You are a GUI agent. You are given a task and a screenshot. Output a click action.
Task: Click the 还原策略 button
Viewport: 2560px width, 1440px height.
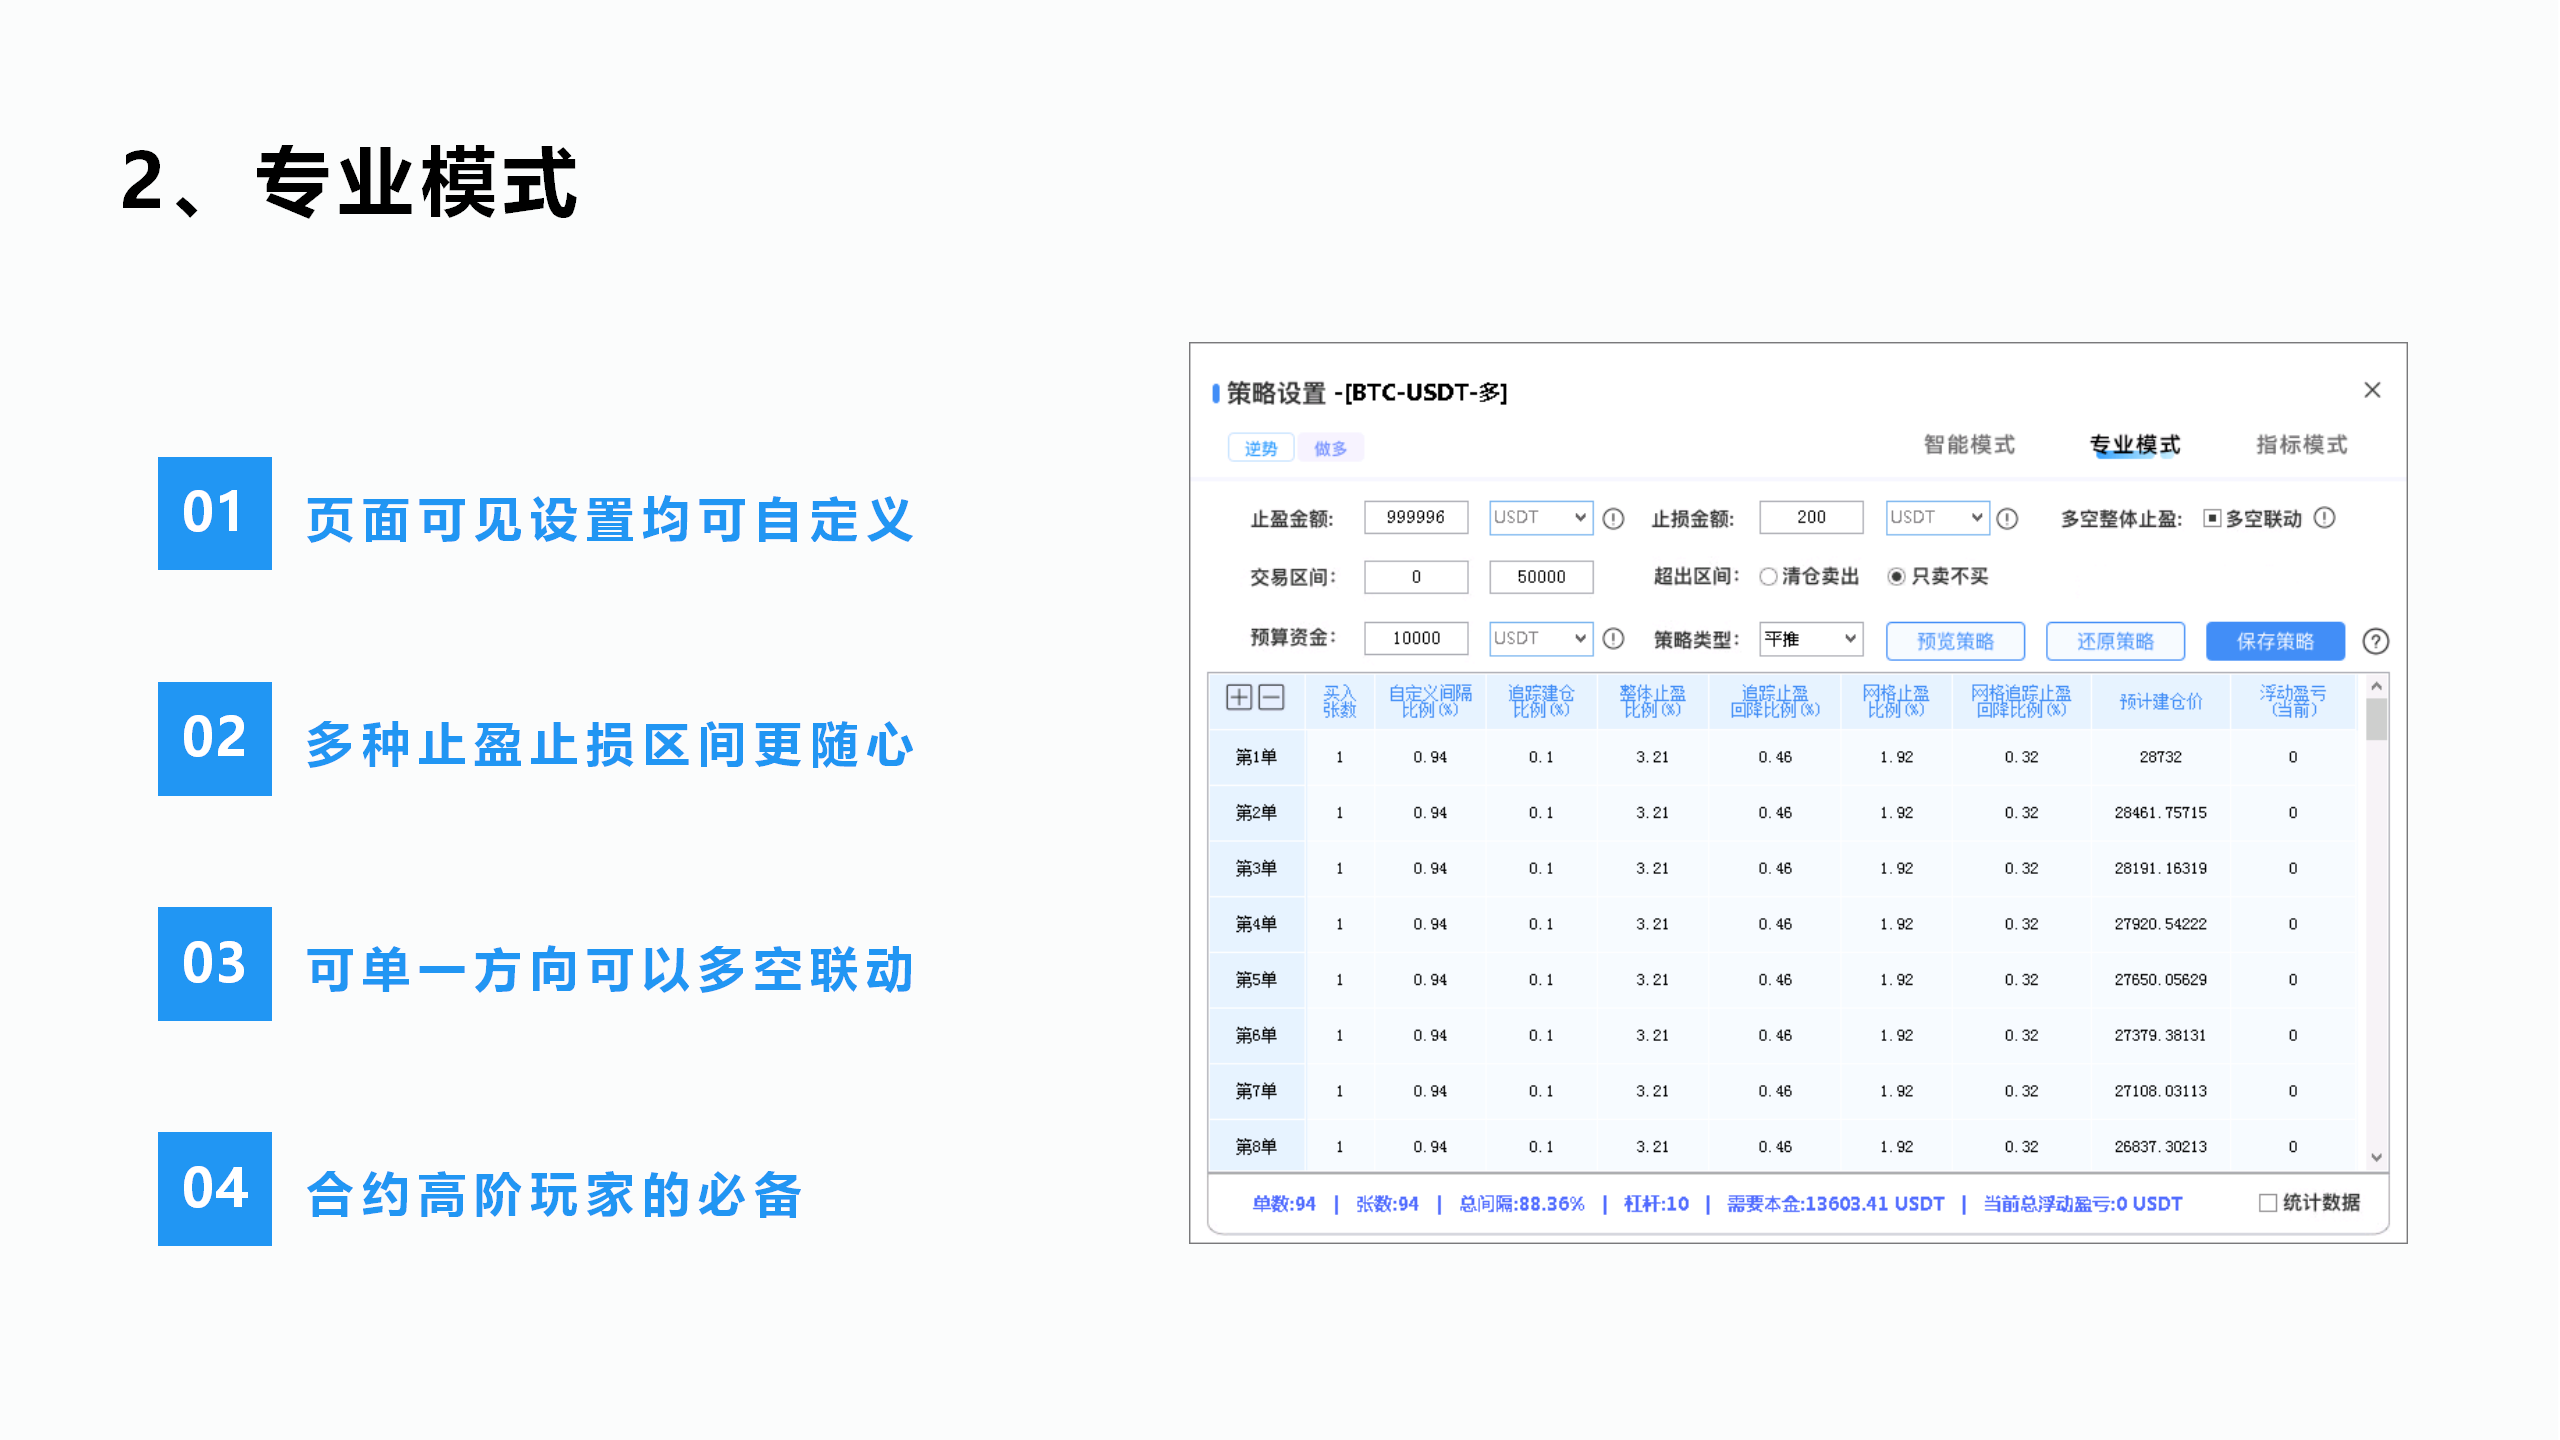coord(2115,641)
